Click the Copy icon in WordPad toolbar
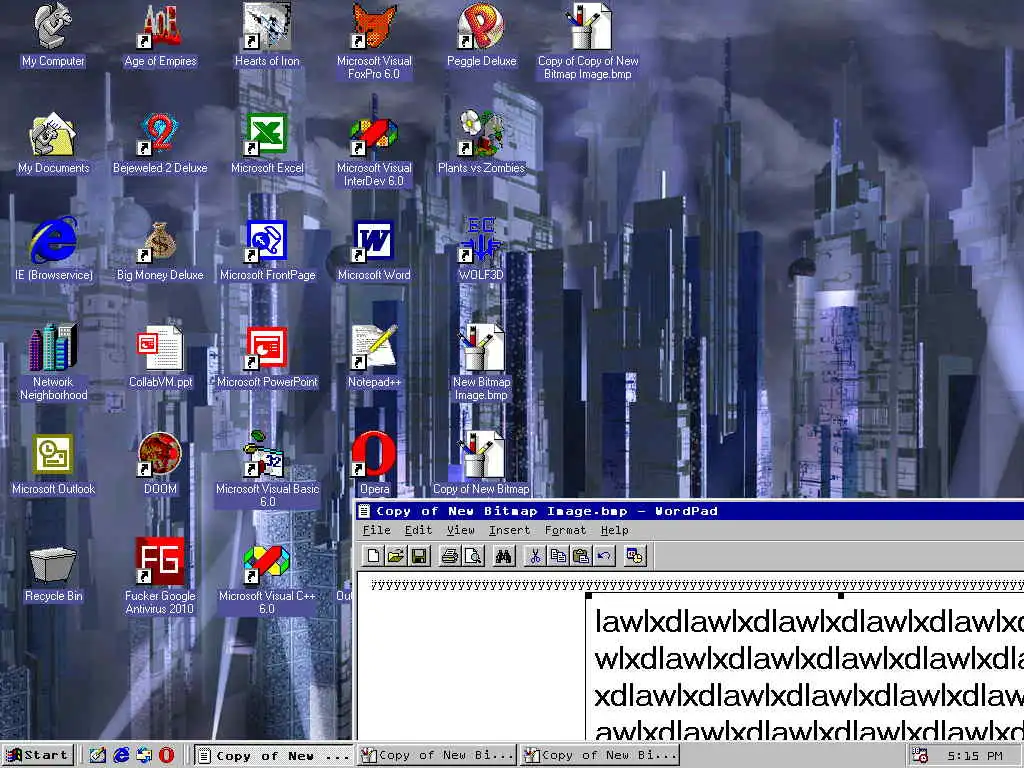This screenshot has height=768, width=1024. pyautogui.click(x=558, y=556)
